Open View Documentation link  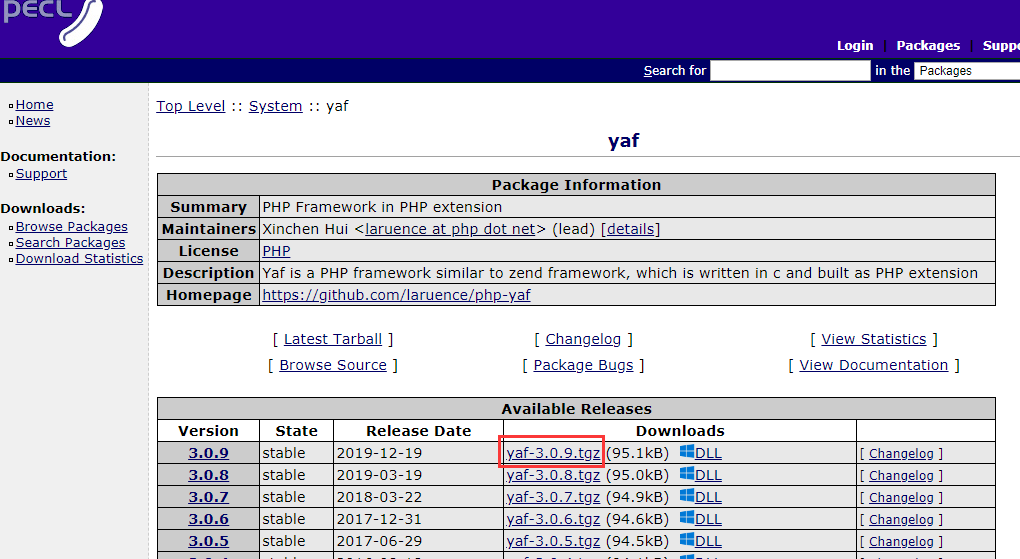[x=873, y=365]
